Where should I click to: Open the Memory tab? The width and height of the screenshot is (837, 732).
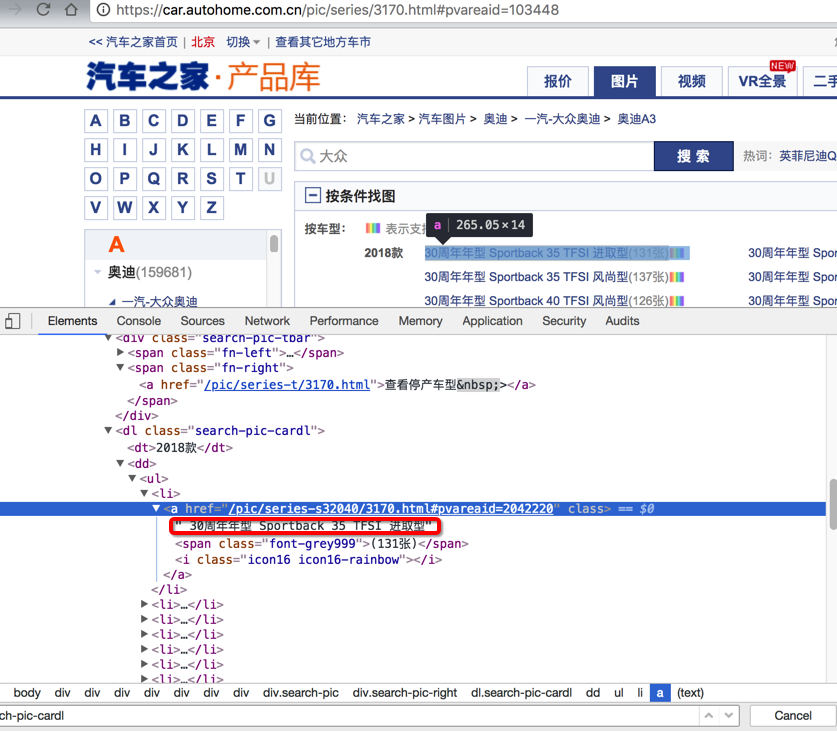click(x=420, y=321)
